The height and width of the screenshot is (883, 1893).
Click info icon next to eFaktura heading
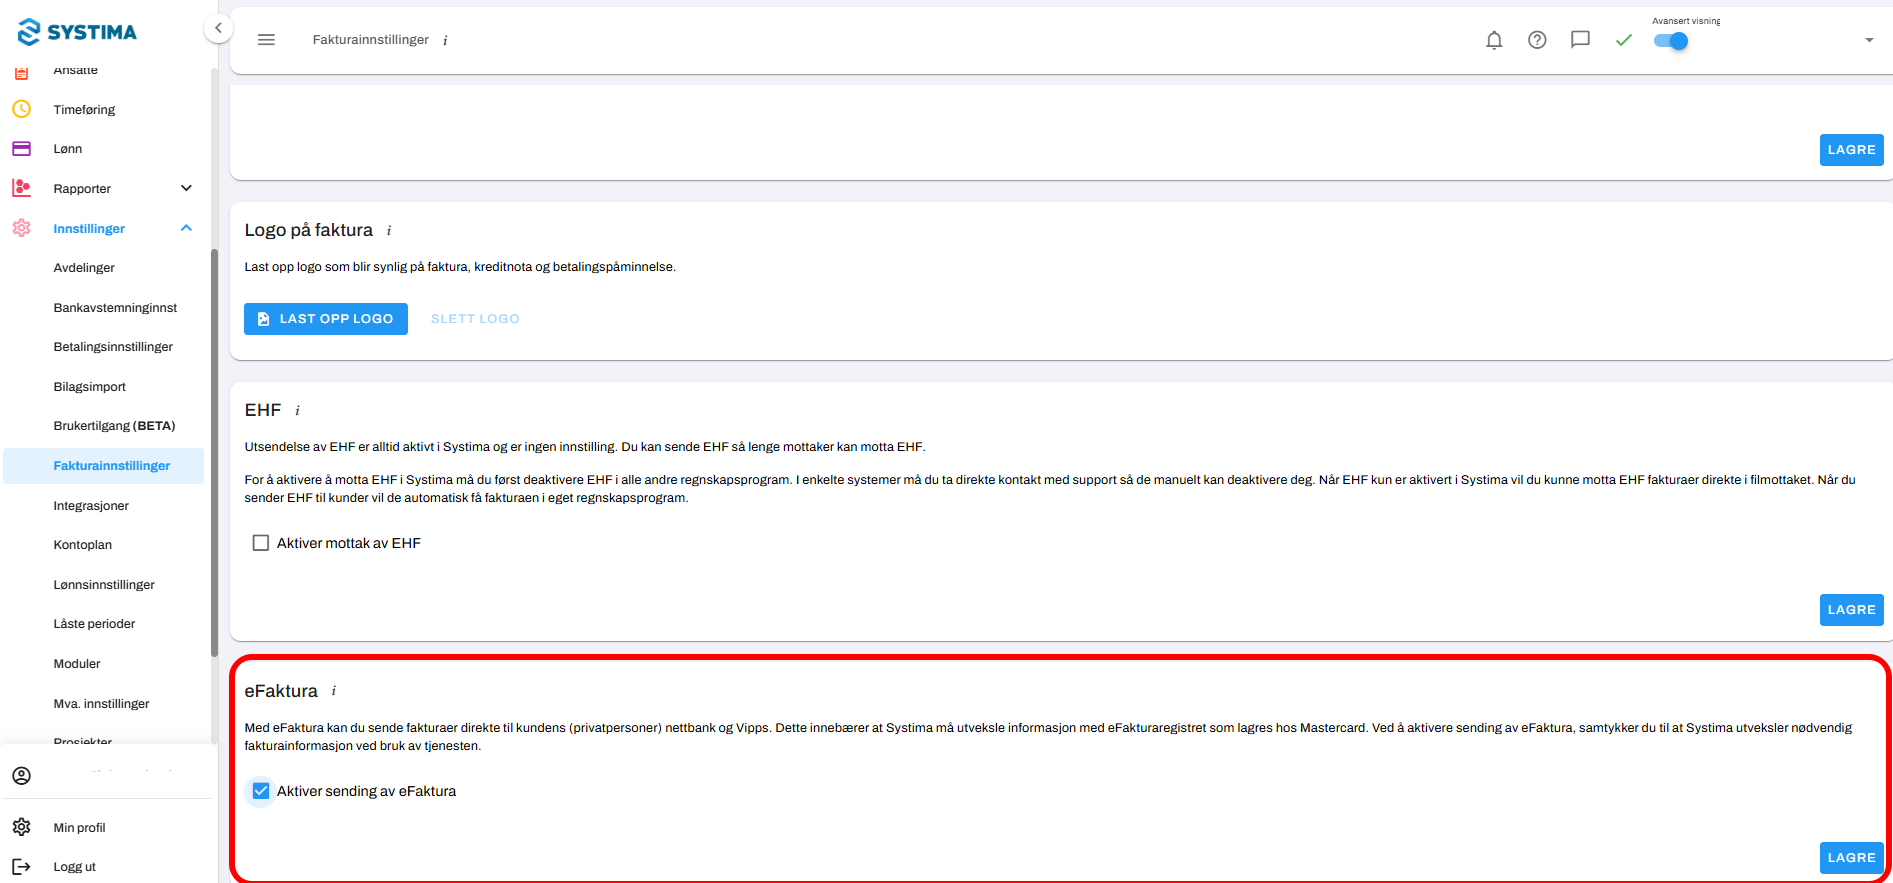[x=333, y=691]
